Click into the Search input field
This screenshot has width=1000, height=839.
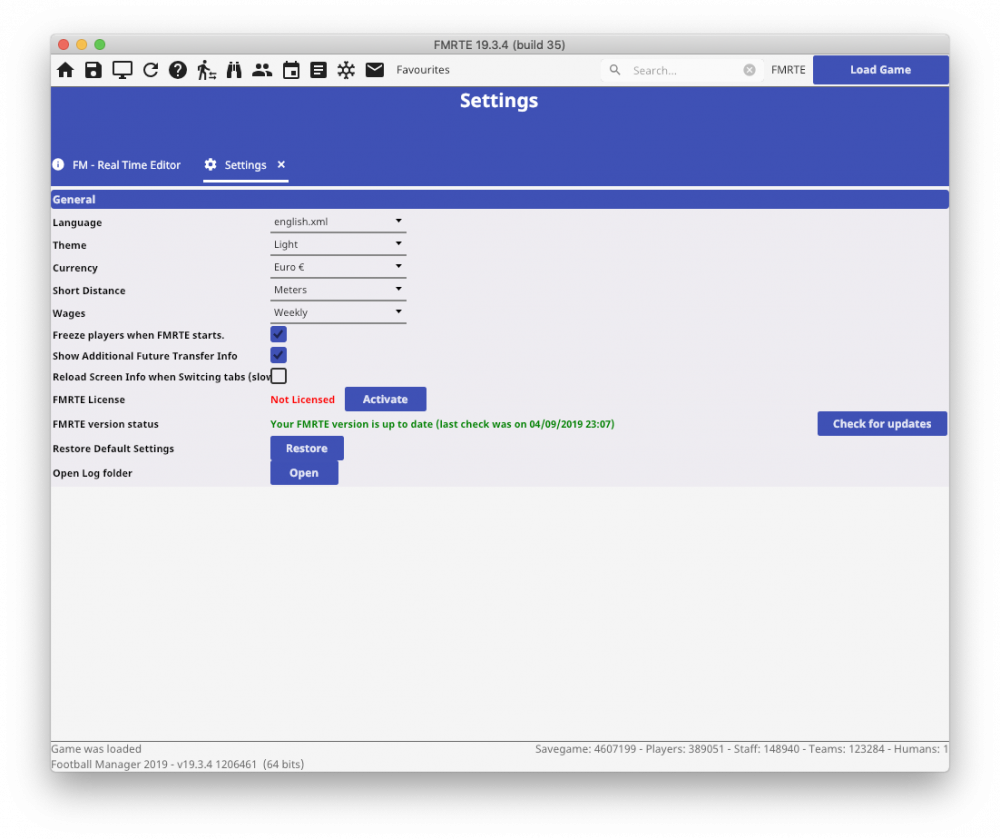tap(685, 71)
